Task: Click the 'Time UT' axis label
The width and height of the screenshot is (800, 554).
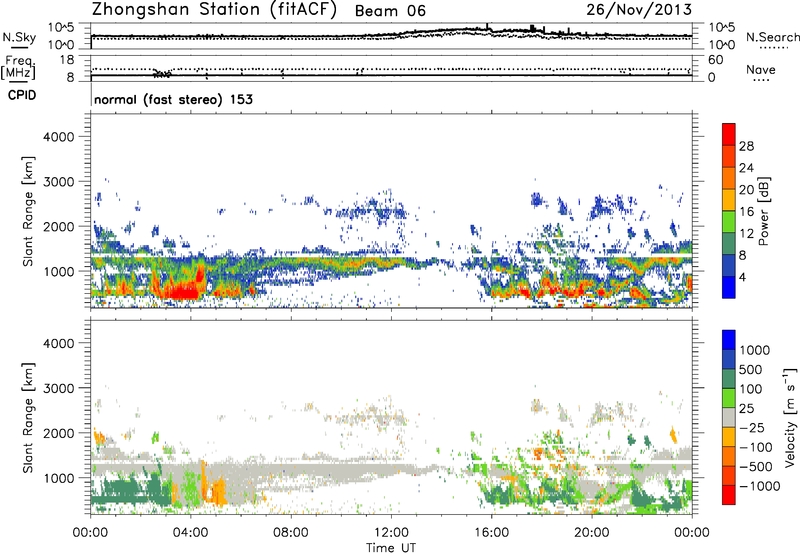Action: pos(391,548)
